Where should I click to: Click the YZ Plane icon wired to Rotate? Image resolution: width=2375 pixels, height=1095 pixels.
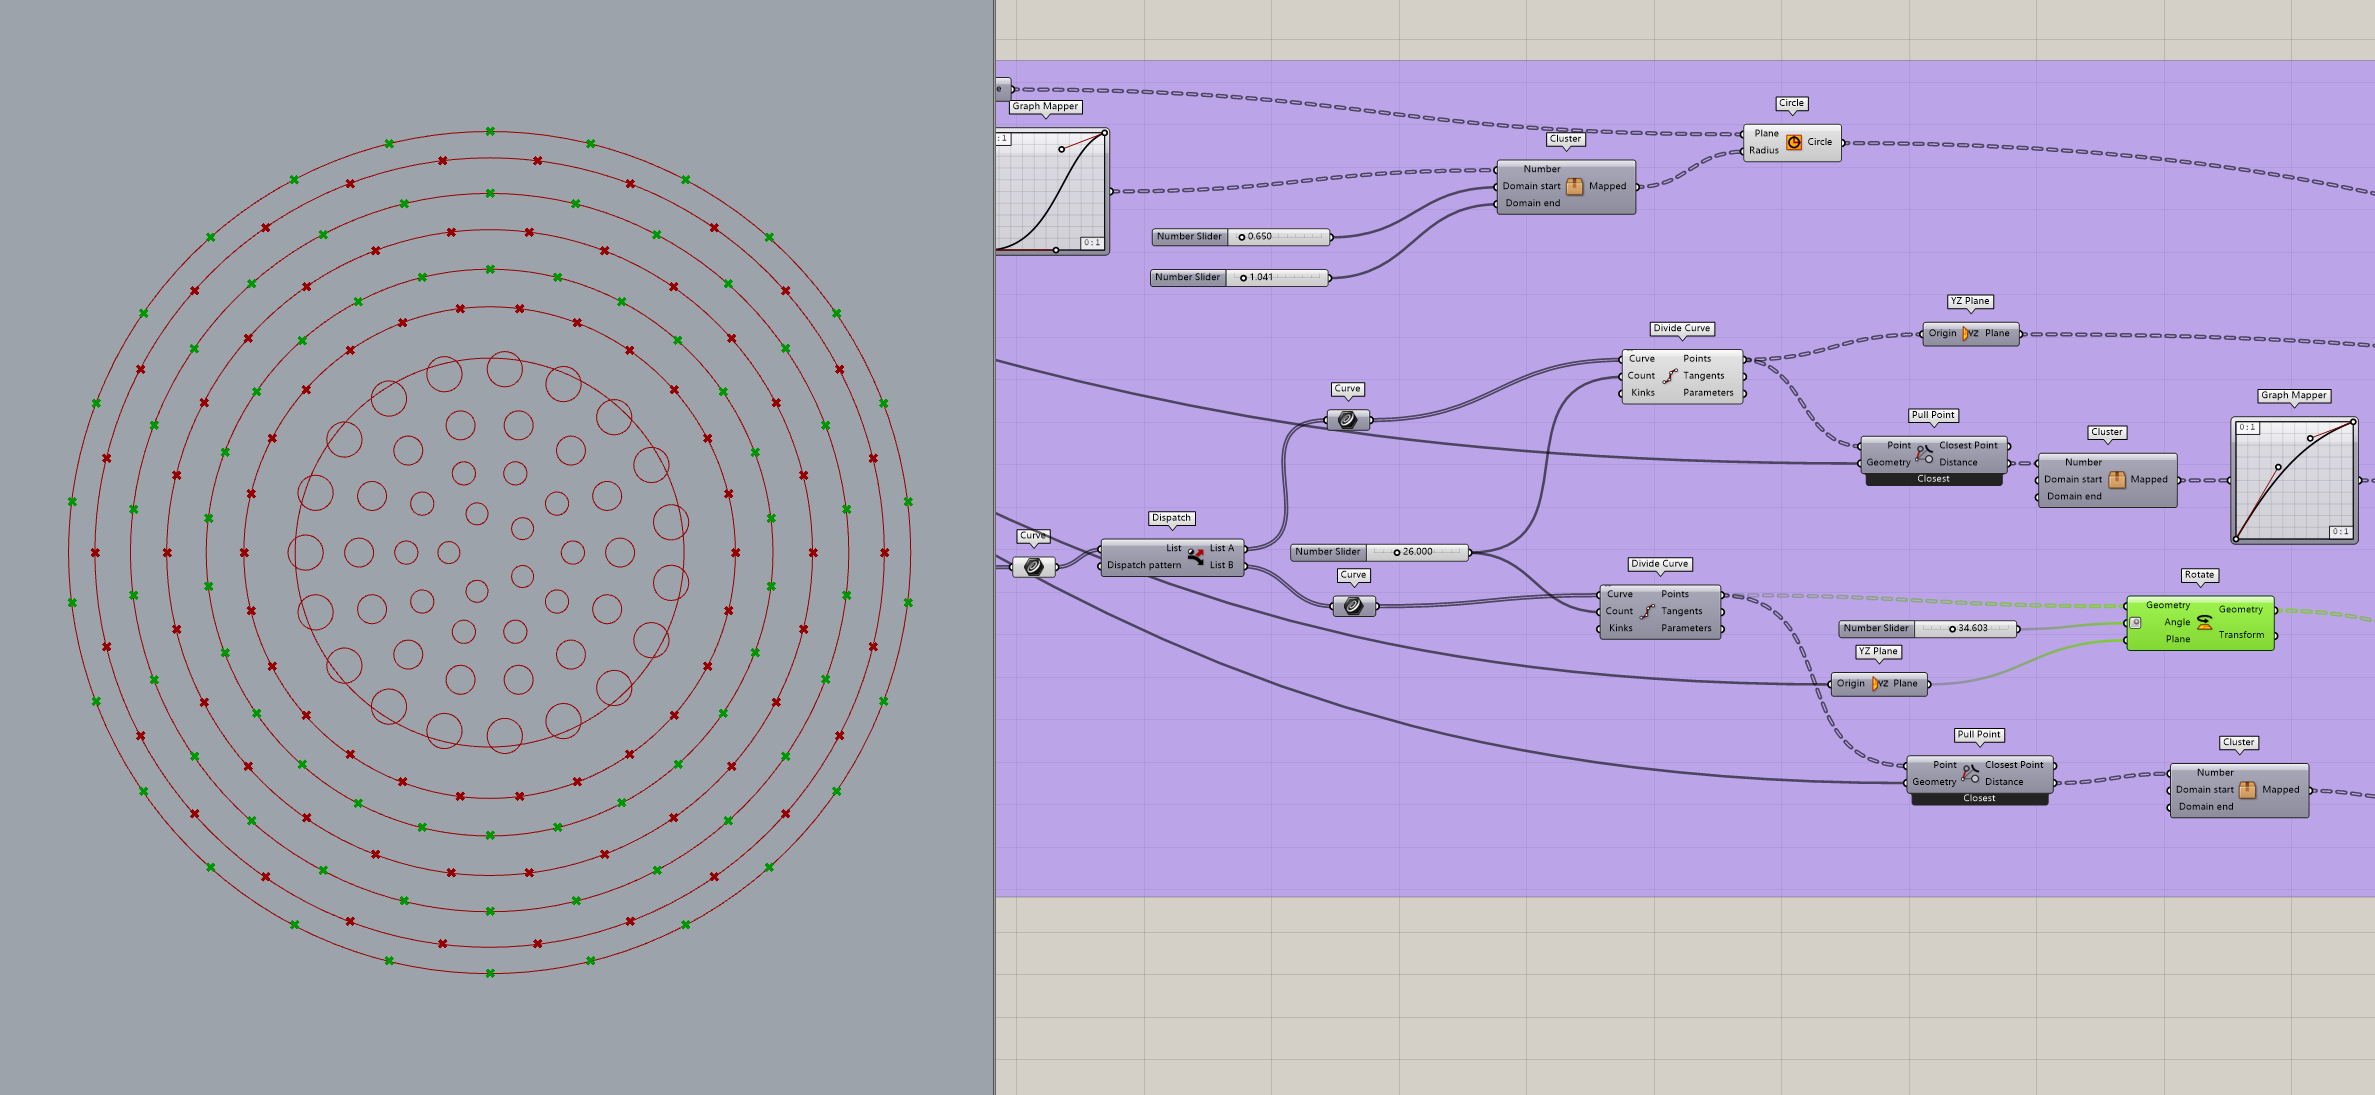[1879, 684]
